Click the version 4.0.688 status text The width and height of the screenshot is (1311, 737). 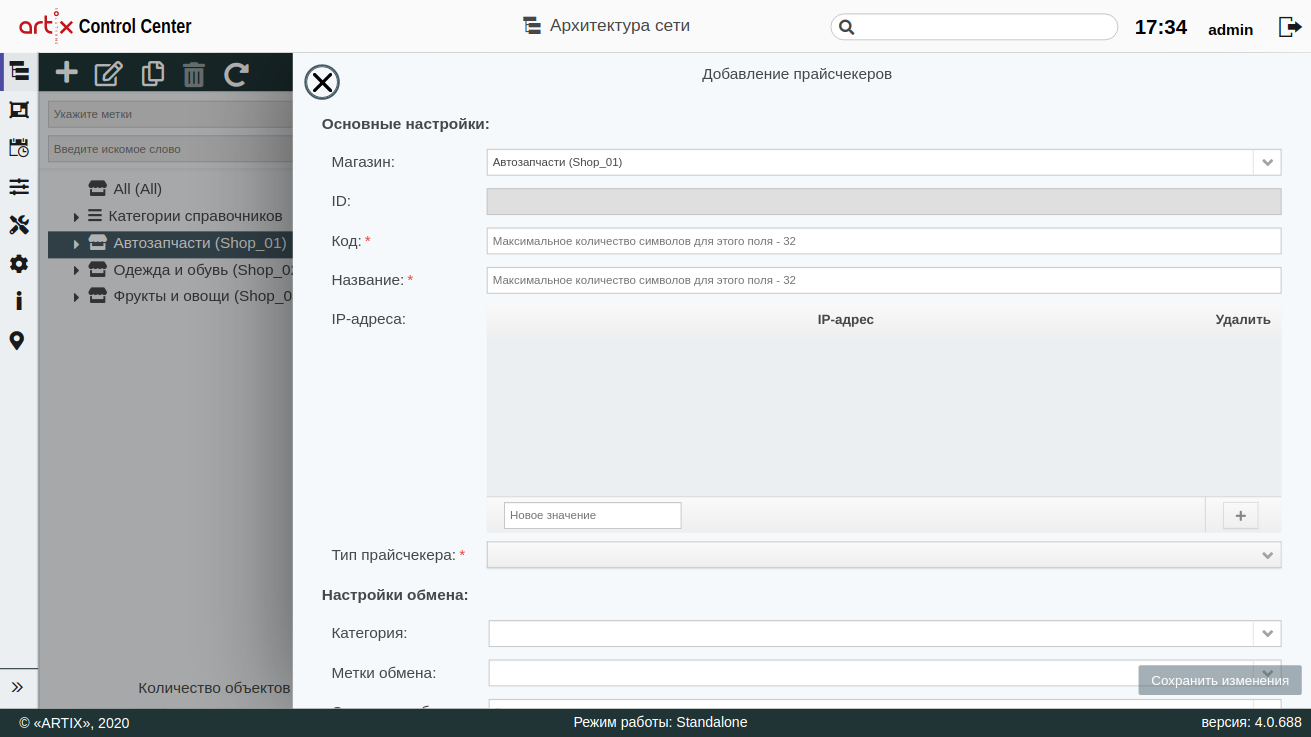tap(1251, 722)
